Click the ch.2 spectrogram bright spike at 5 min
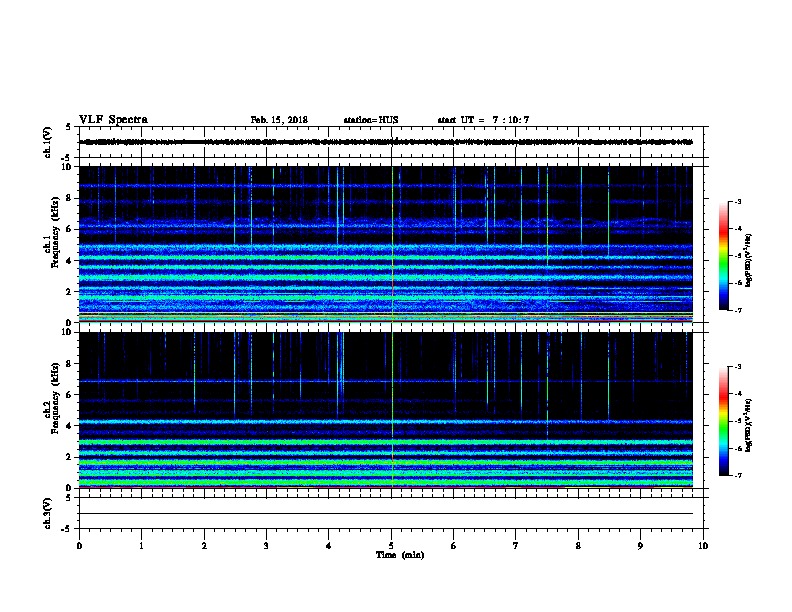The height and width of the screenshot is (612, 792). coord(392,410)
